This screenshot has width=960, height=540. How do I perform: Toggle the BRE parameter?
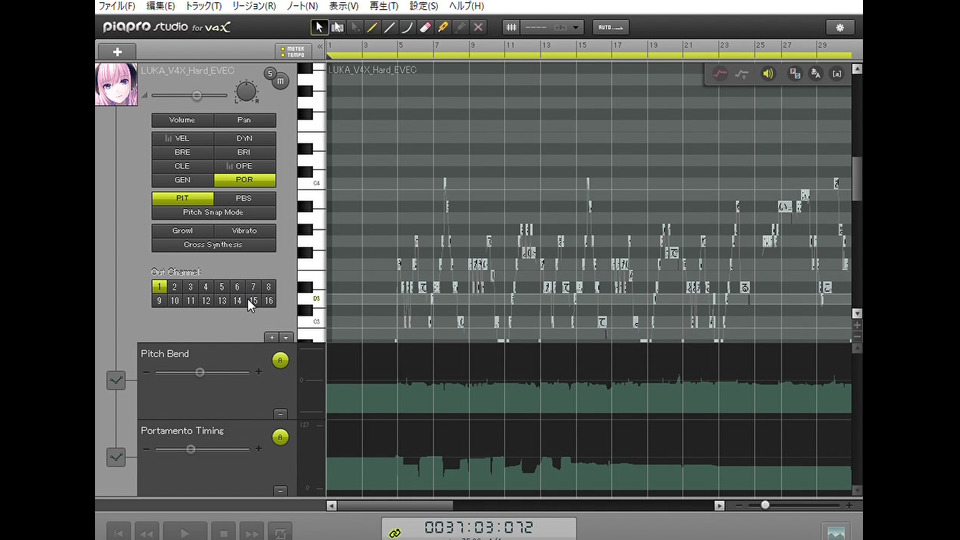[182, 152]
